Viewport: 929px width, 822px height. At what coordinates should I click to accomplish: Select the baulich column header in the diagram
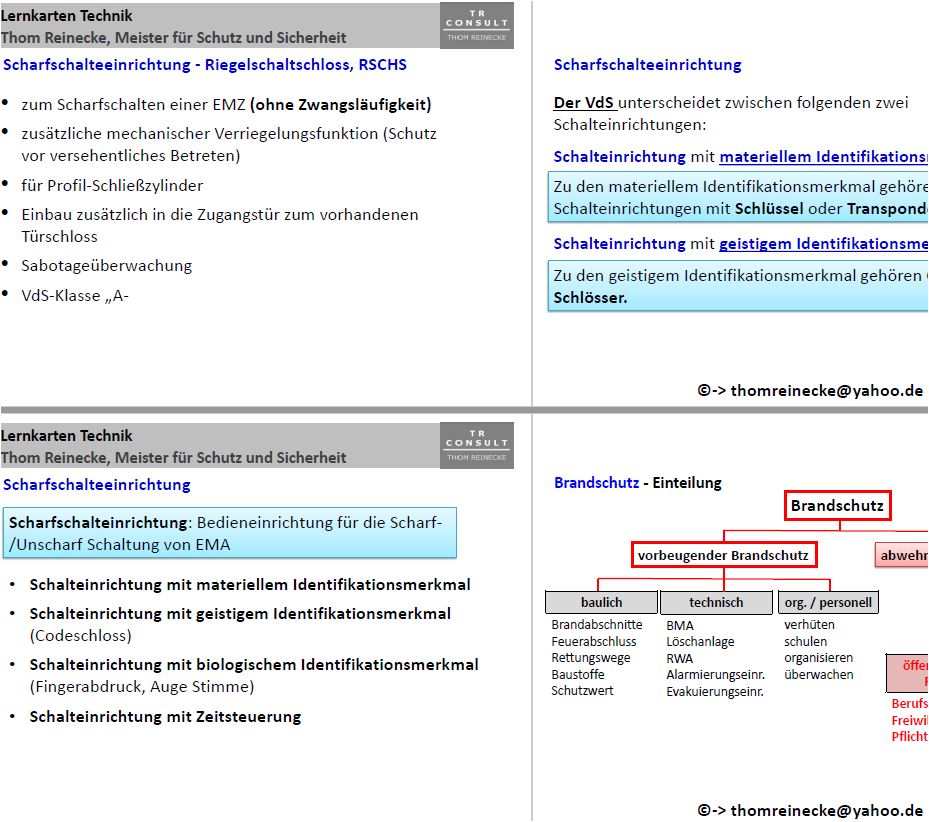click(600, 601)
